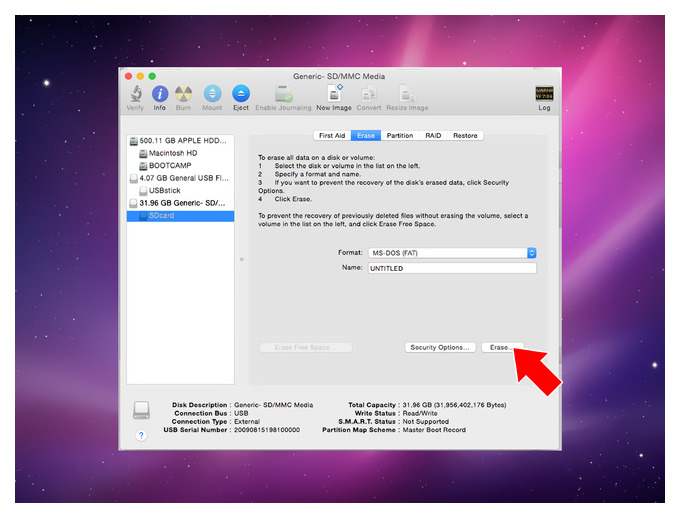Select the 500.11 GB APPLE HDD disk
The height and width of the screenshot is (518, 680).
(x=180, y=141)
